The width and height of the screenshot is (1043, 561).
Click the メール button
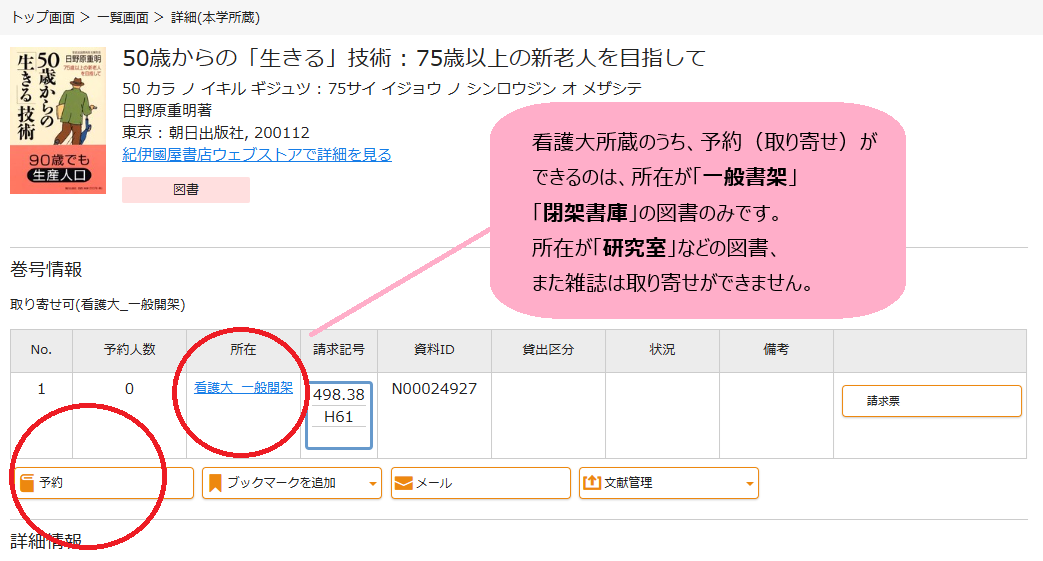(x=480, y=483)
